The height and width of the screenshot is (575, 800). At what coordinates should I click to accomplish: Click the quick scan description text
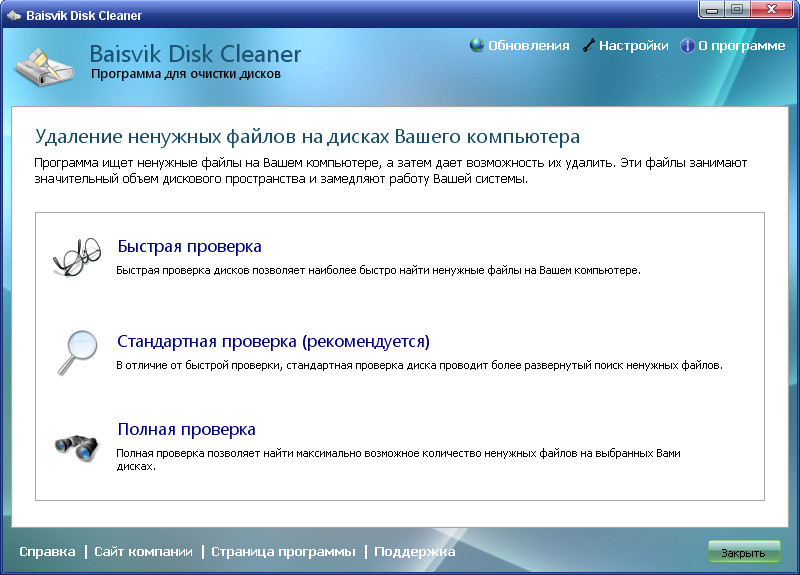(378, 270)
